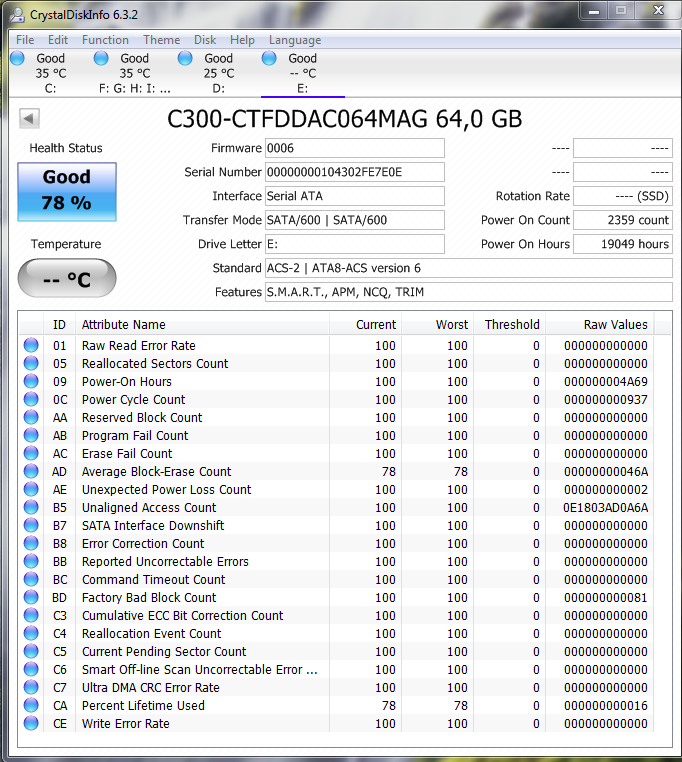The image size is (682, 762).
Task: Click status icon for Unexpected Power Loss Count
Action: (x=31, y=489)
